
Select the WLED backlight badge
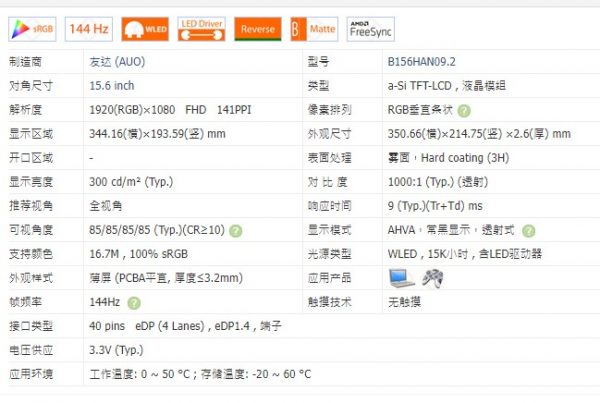pos(146,29)
